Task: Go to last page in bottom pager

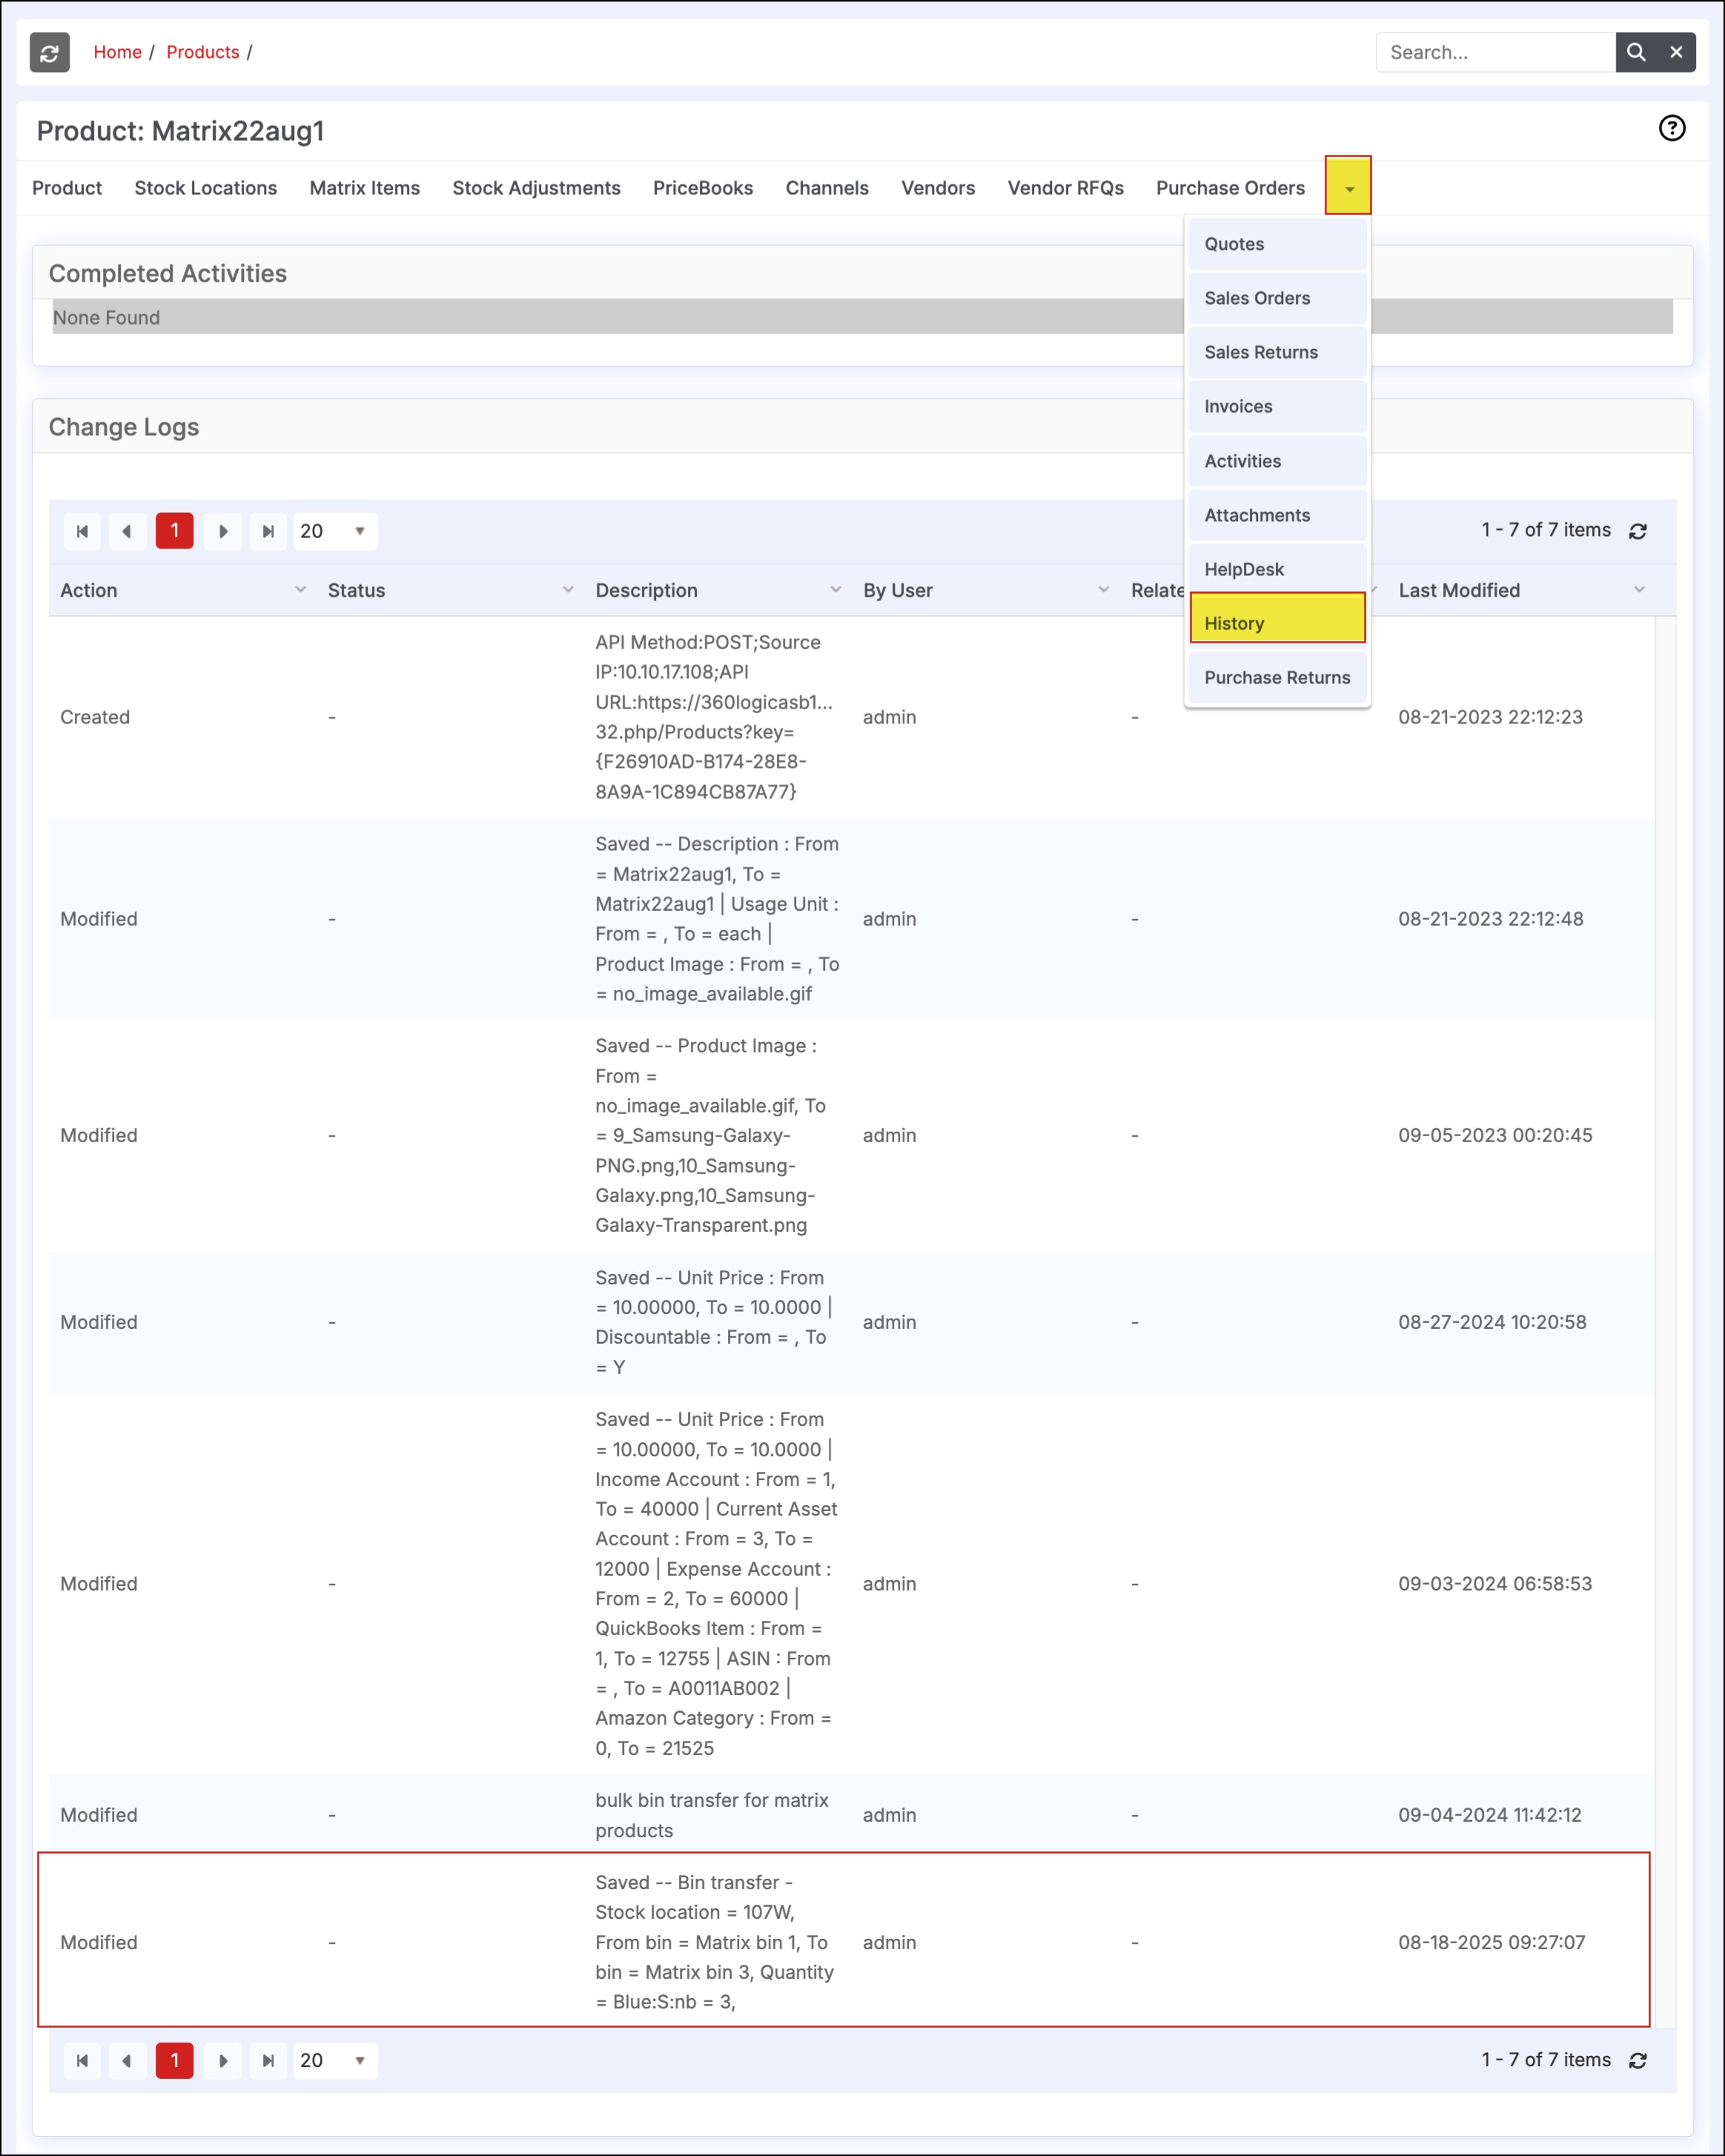Action: click(x=268, y=2060)
